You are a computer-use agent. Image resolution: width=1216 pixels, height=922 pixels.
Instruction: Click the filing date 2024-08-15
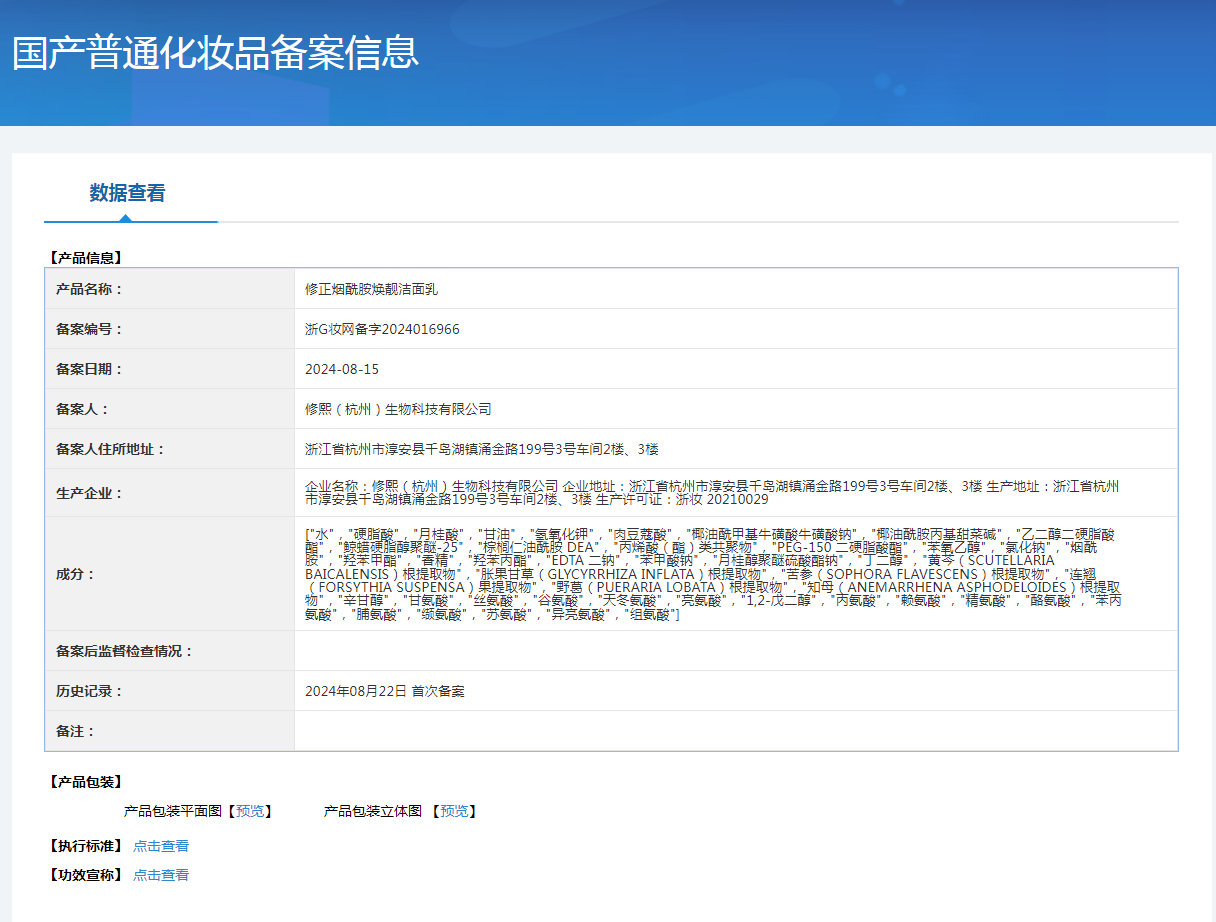tap(342, 369)
